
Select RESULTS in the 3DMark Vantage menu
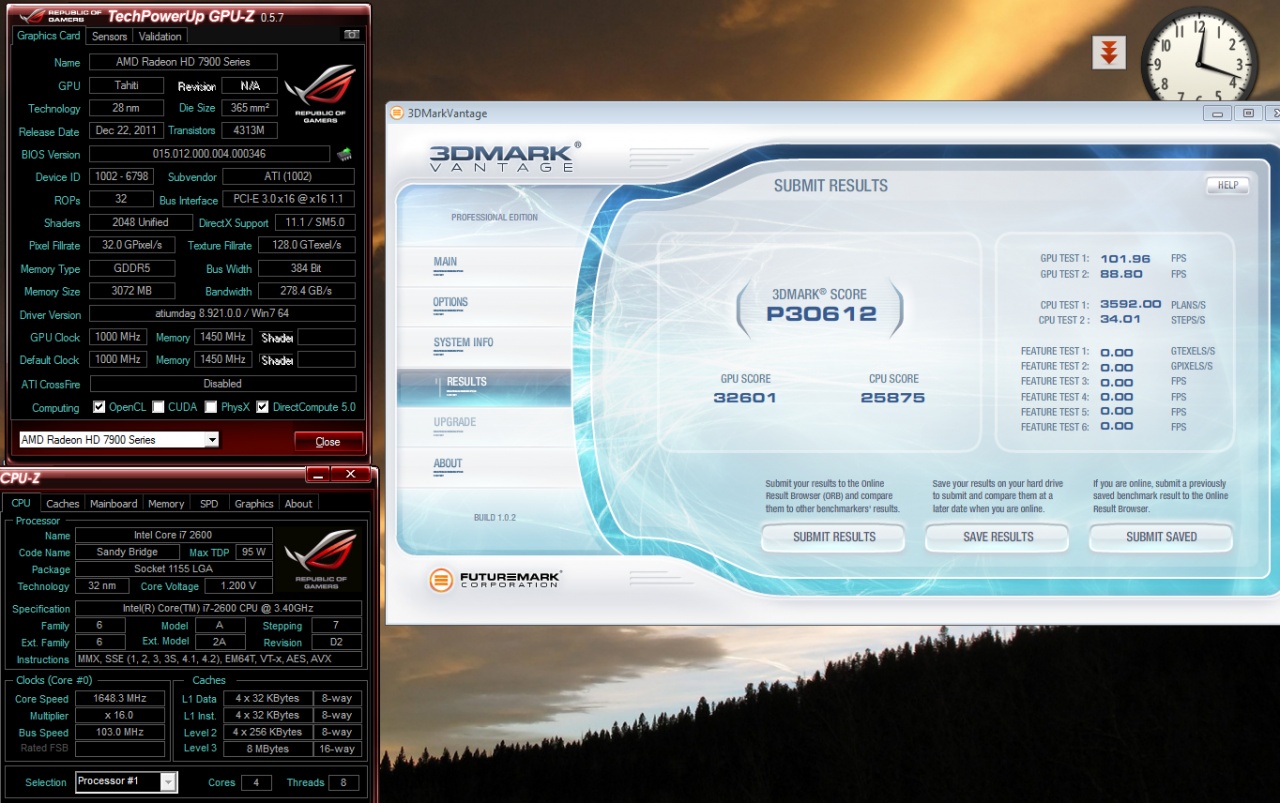[484, 386]
